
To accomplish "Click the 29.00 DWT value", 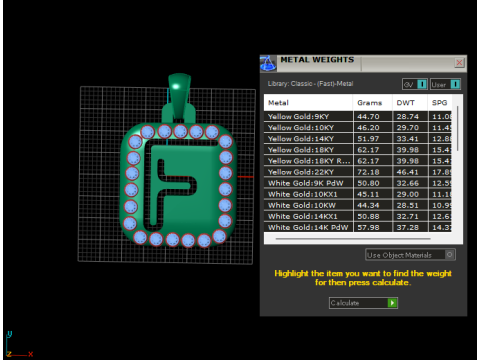I will coord(407,194).
